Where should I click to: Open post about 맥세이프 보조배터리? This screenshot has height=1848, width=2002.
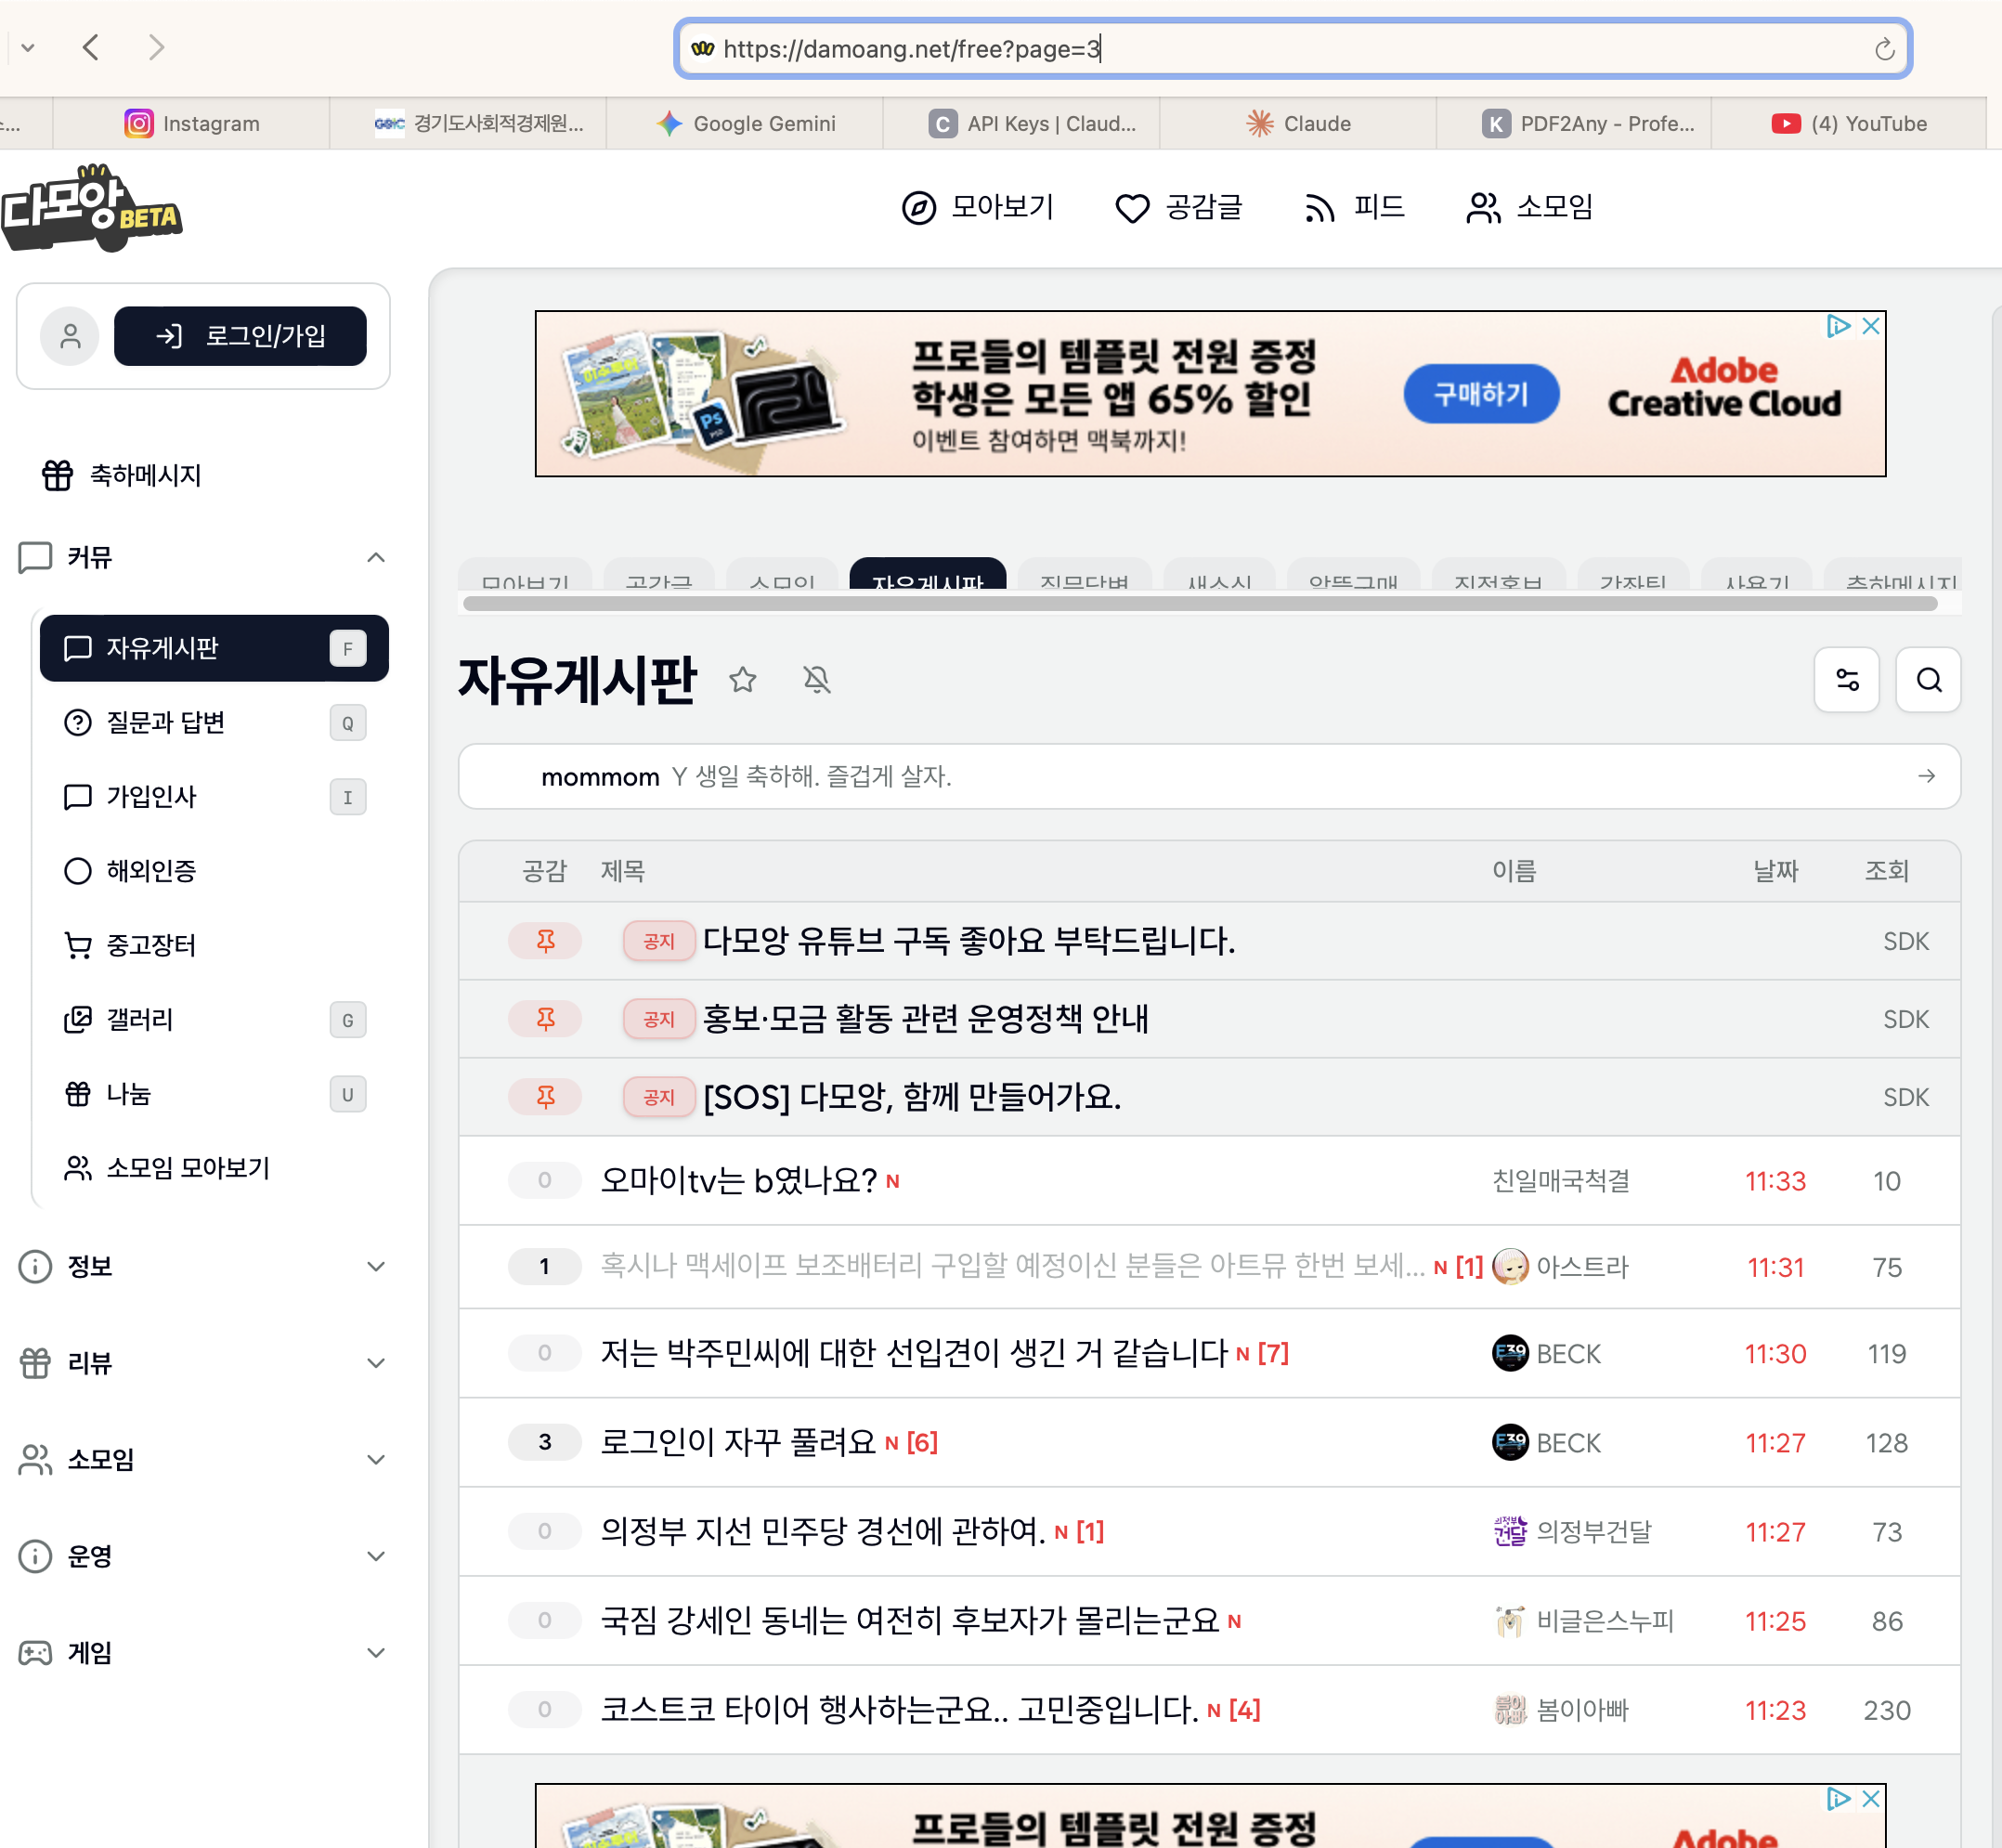[x=1012, y=1267]
